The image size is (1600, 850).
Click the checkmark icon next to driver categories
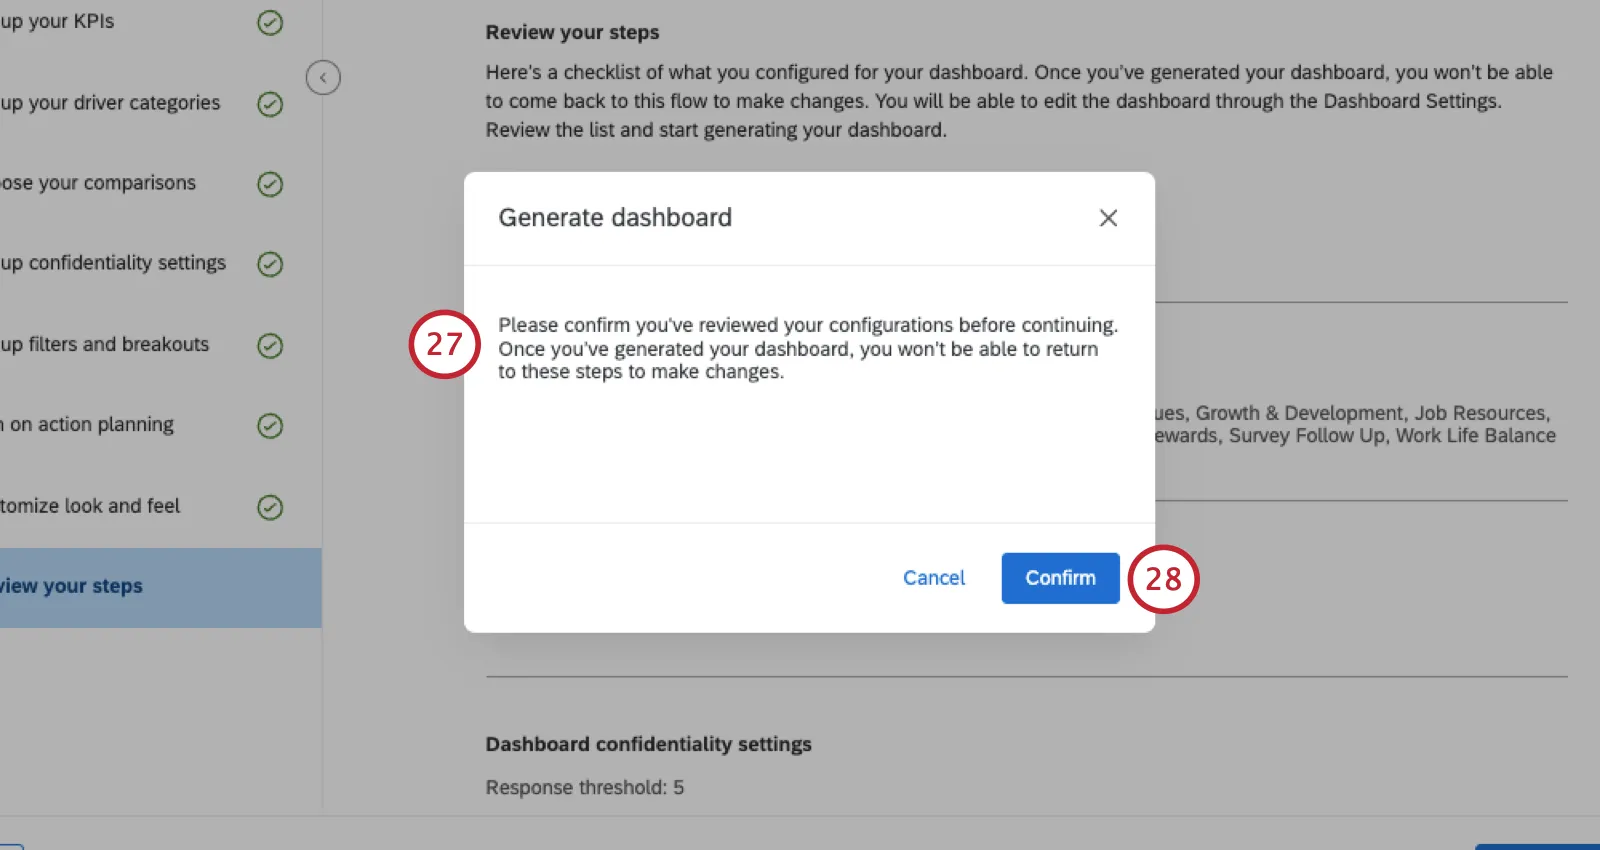click(270, 104)
